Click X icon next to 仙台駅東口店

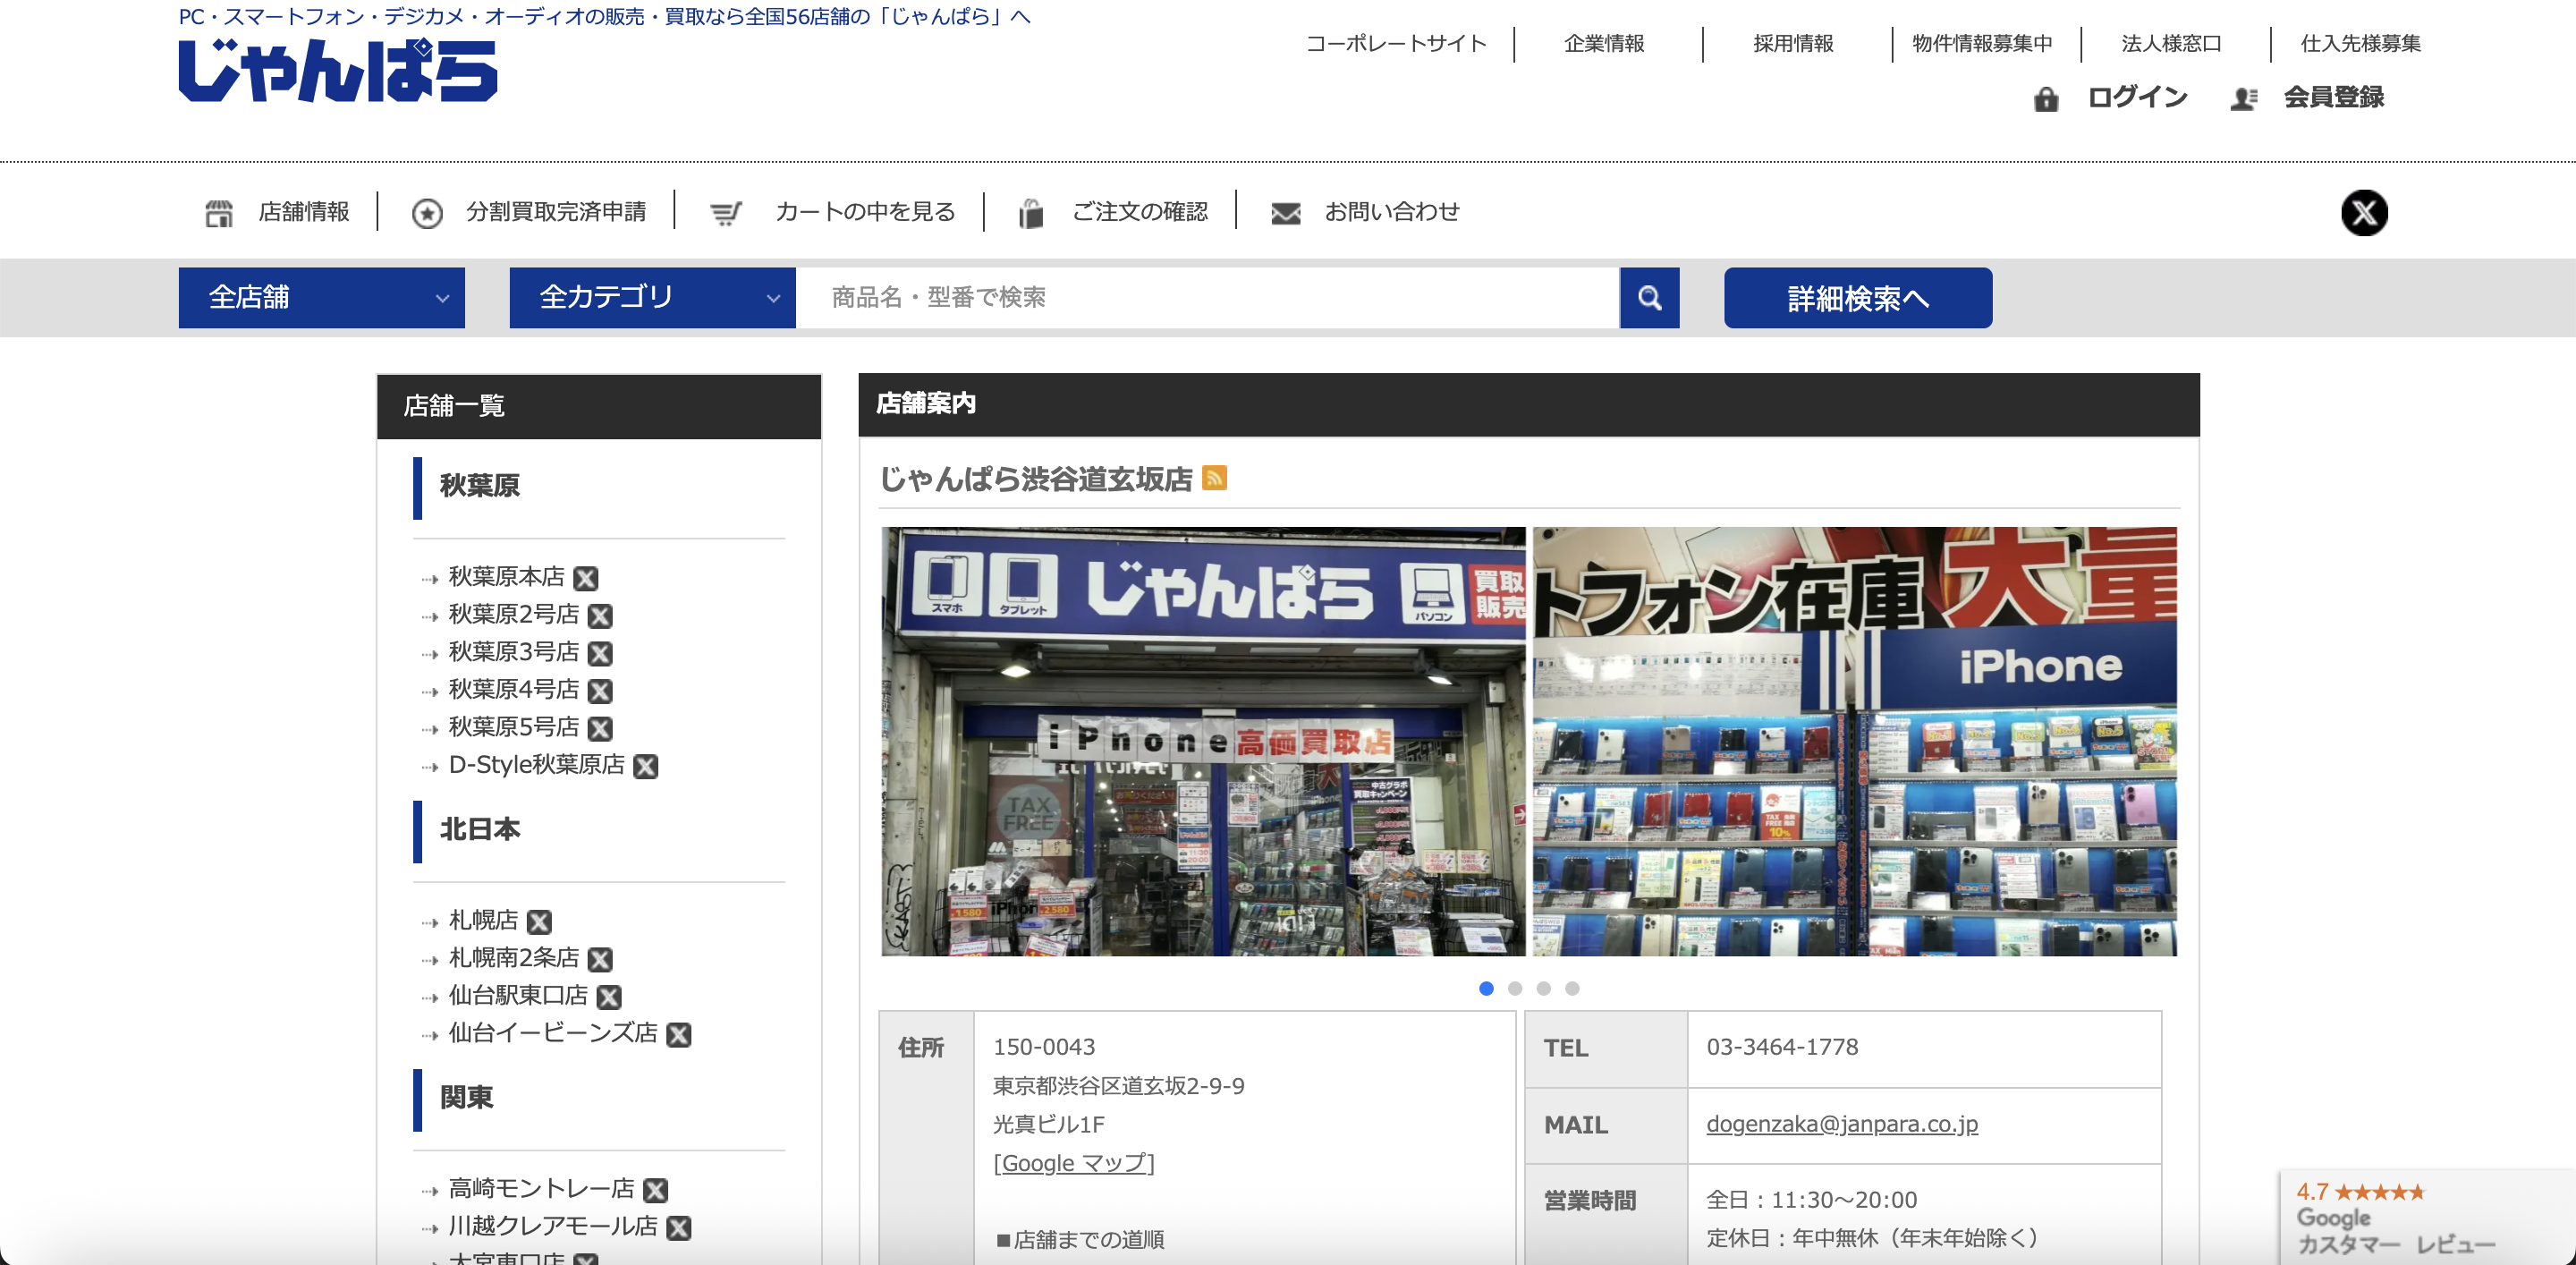point(609,997)
